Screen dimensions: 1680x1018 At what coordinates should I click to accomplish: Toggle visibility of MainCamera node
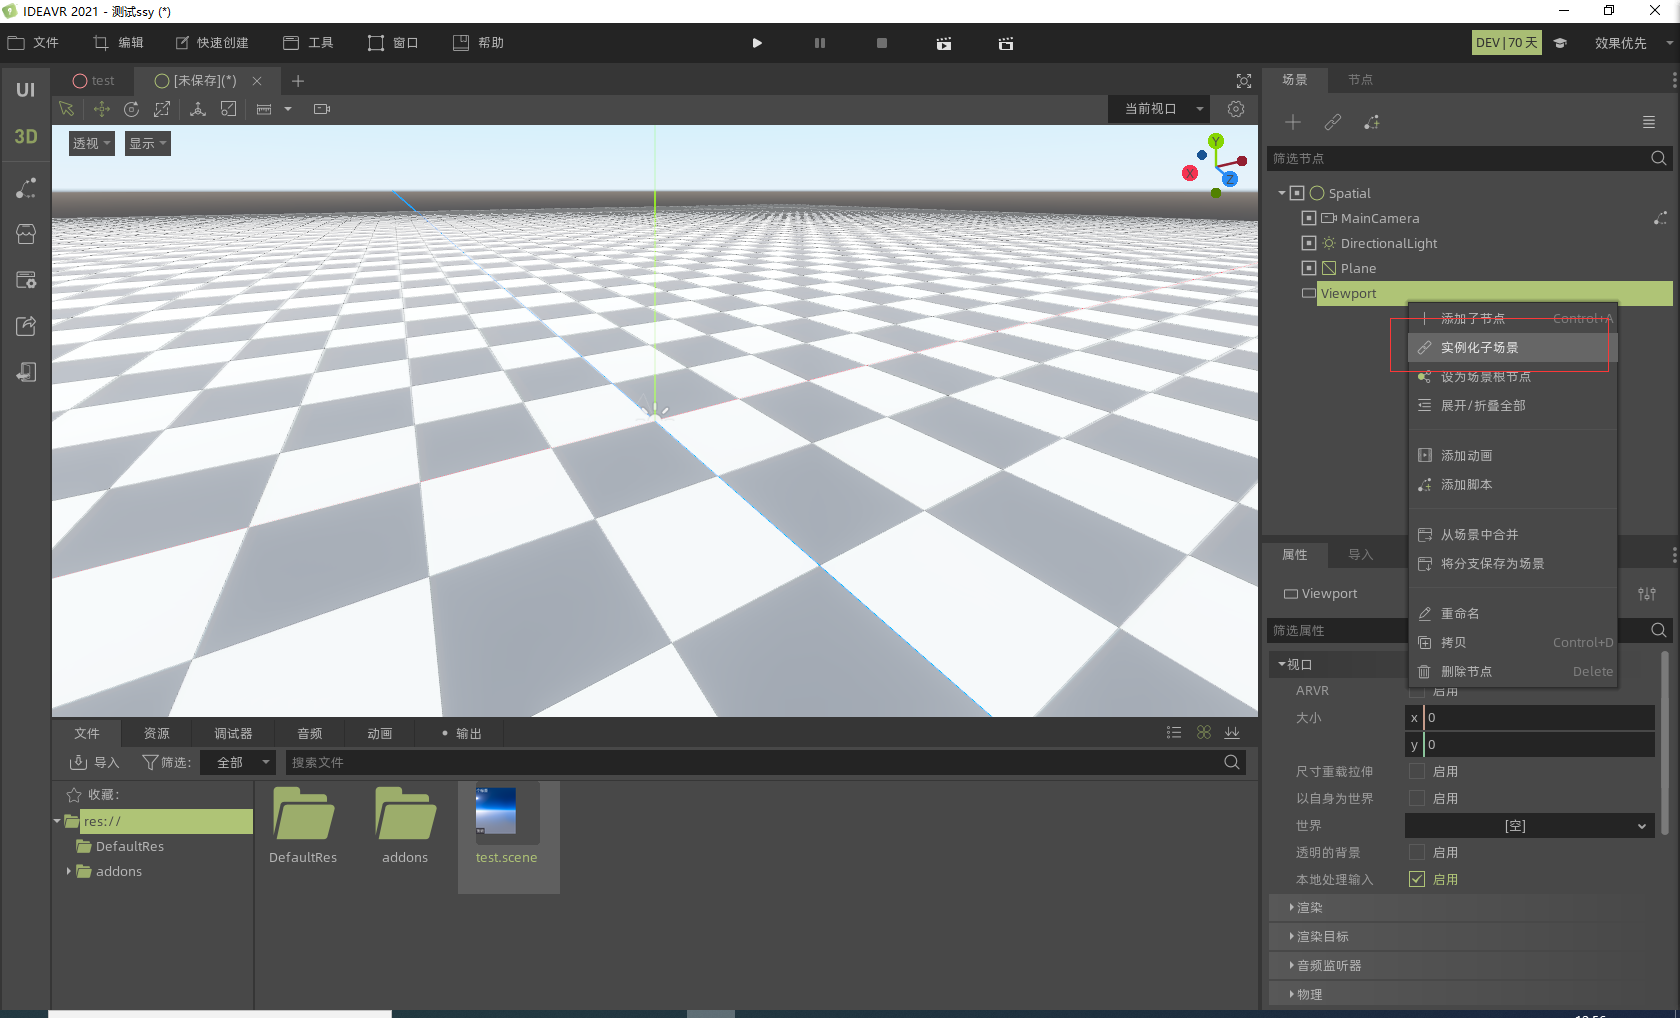[x=1309, y=218]
